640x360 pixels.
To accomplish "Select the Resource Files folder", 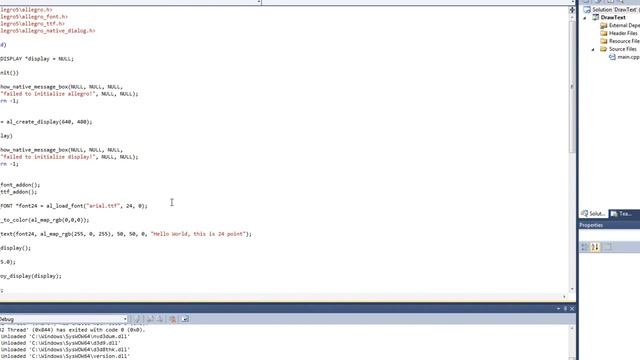I will click(624, 41).
